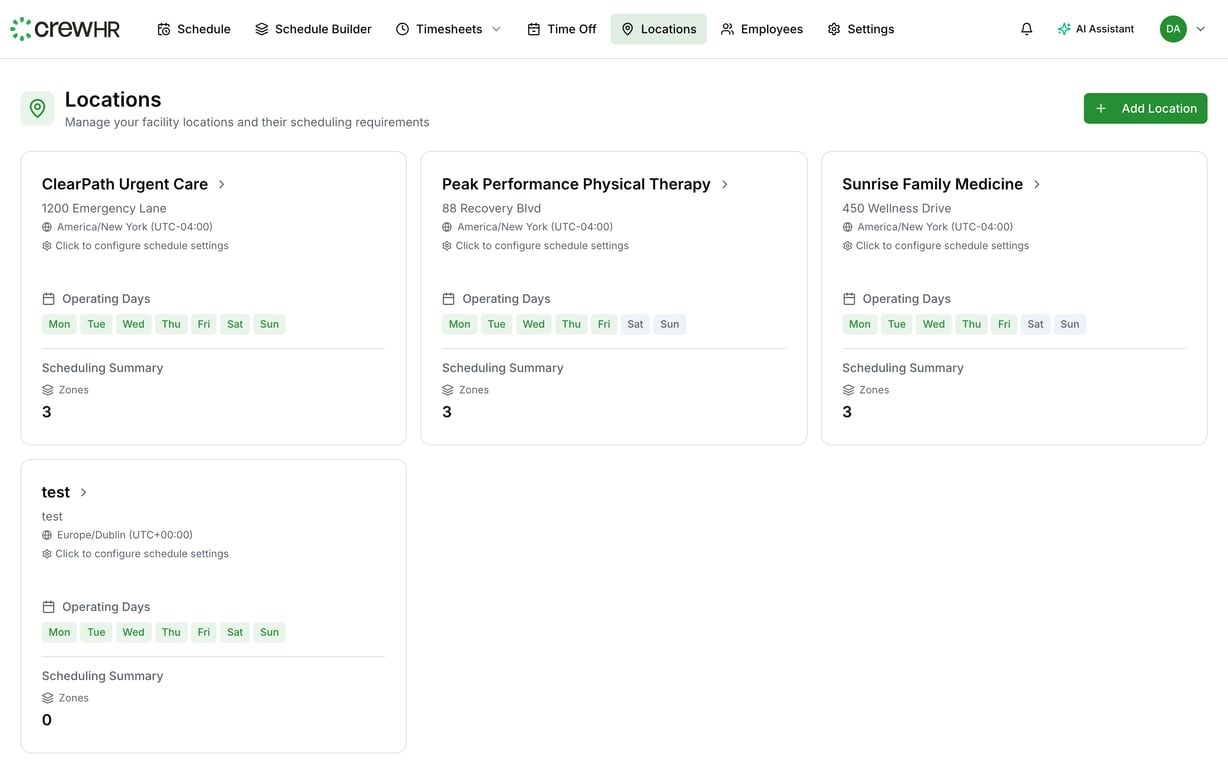
Task: Open the user account dropdown chevron
Action: tap(1201, 29)
